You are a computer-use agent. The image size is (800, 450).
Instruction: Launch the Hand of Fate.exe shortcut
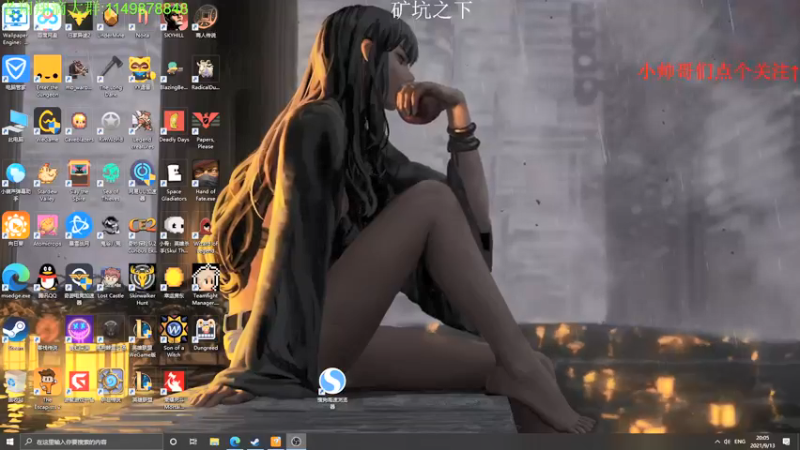tap(206, 180)
